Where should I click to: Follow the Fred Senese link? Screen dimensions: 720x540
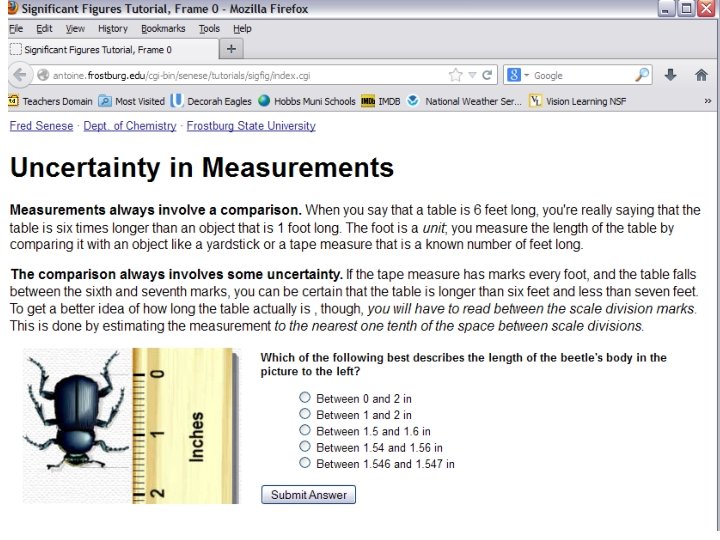(41, 126)
